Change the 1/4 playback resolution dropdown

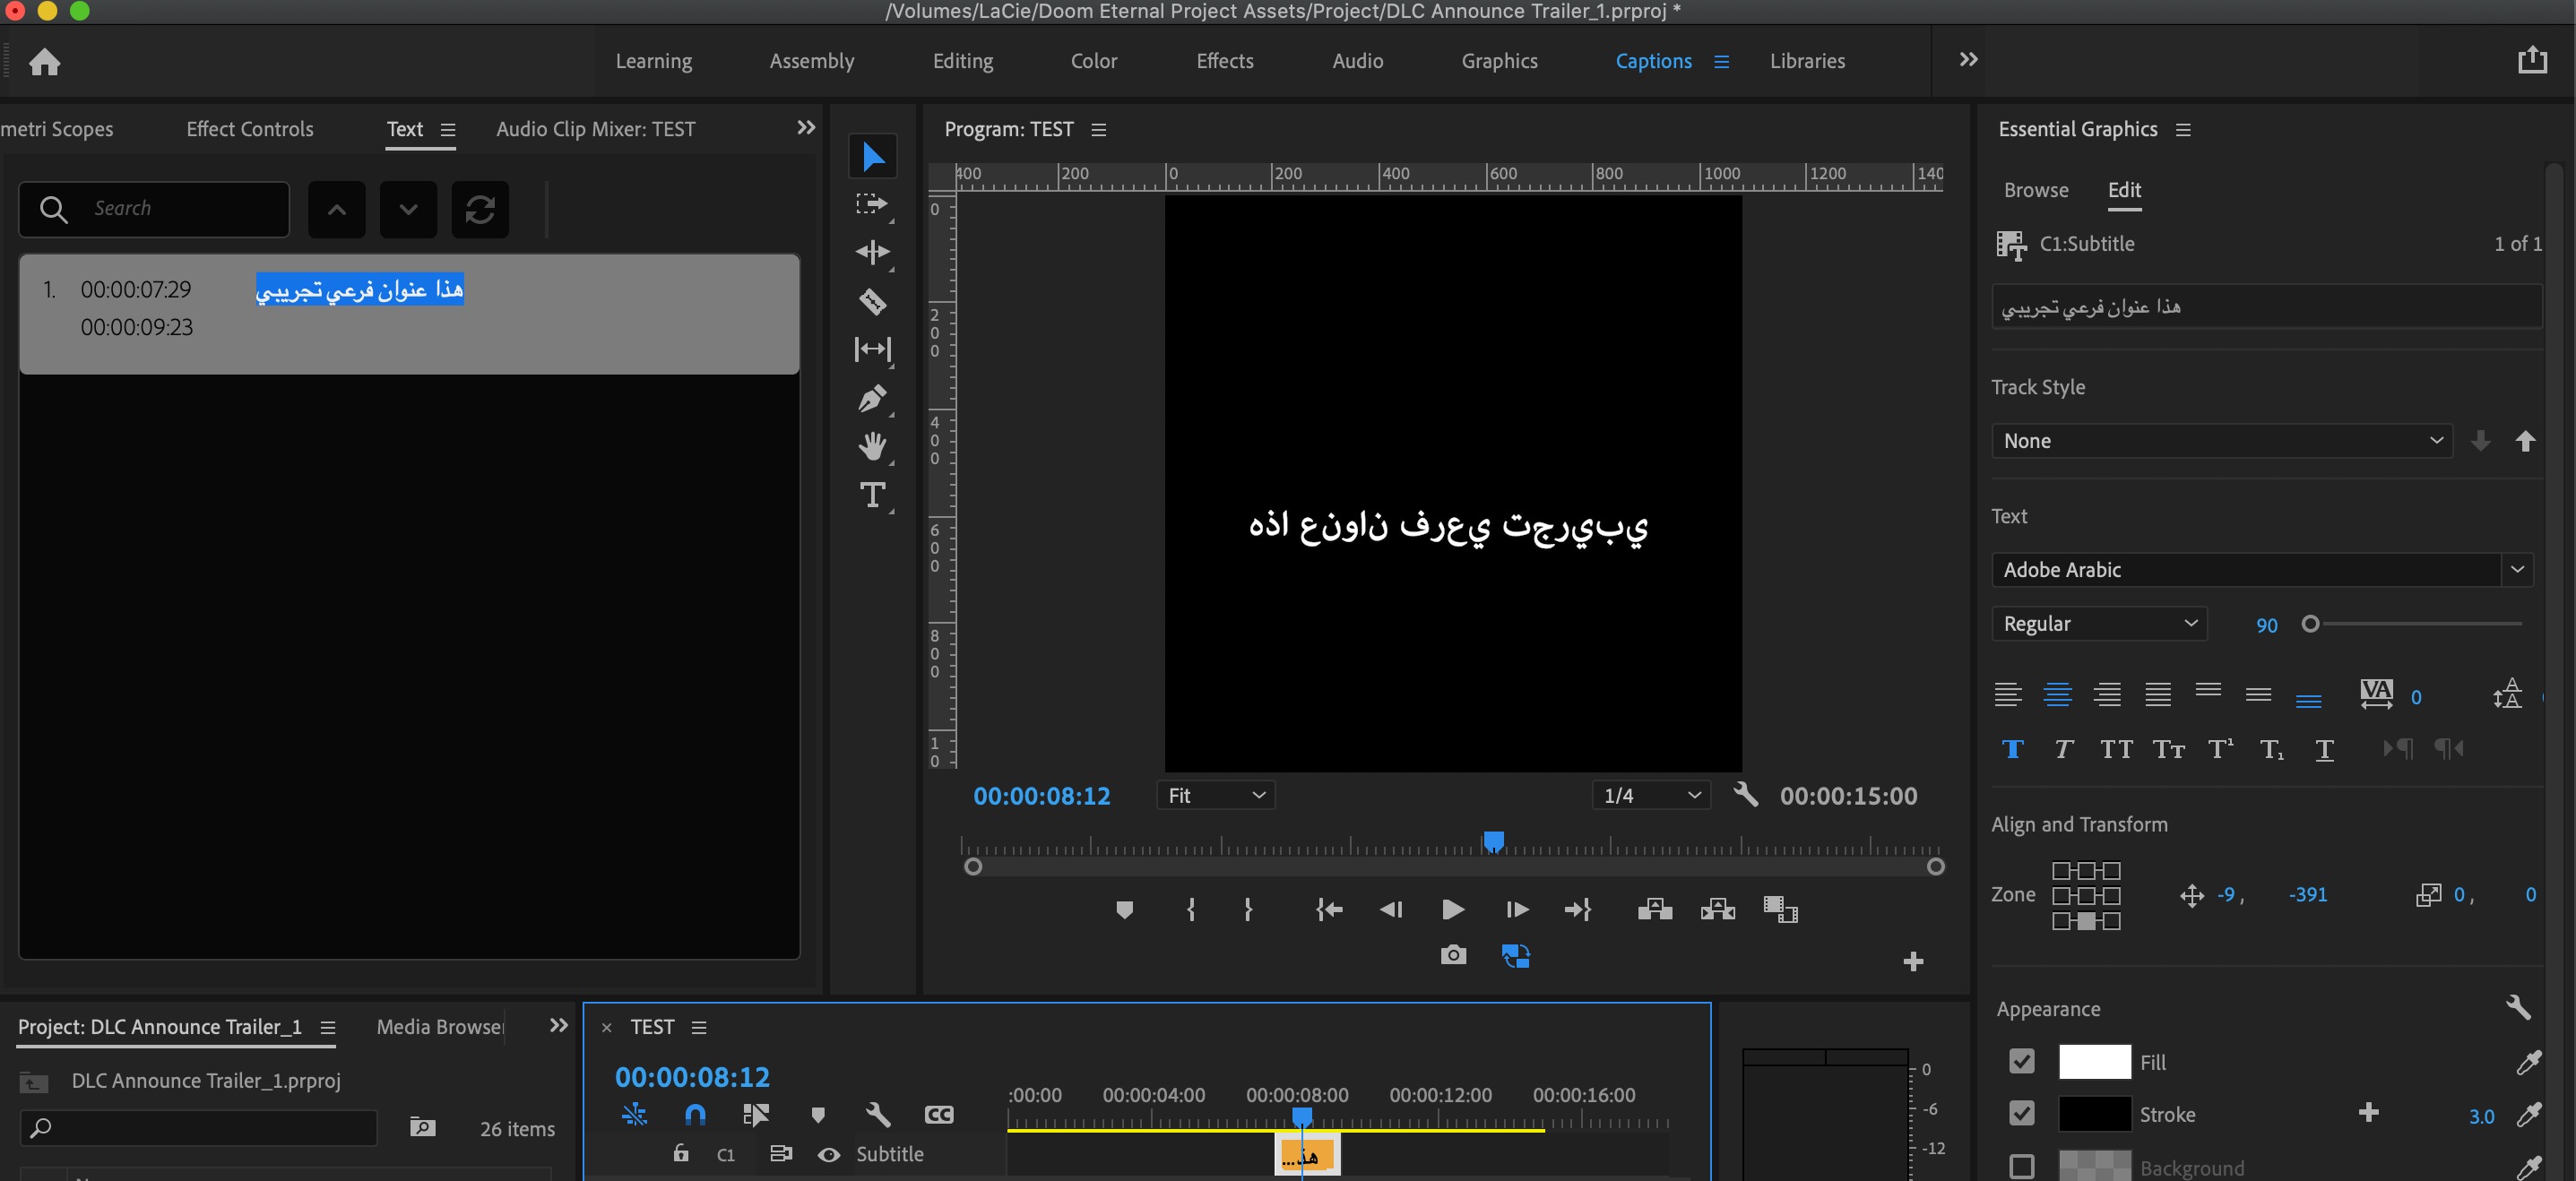(1650, 795)
